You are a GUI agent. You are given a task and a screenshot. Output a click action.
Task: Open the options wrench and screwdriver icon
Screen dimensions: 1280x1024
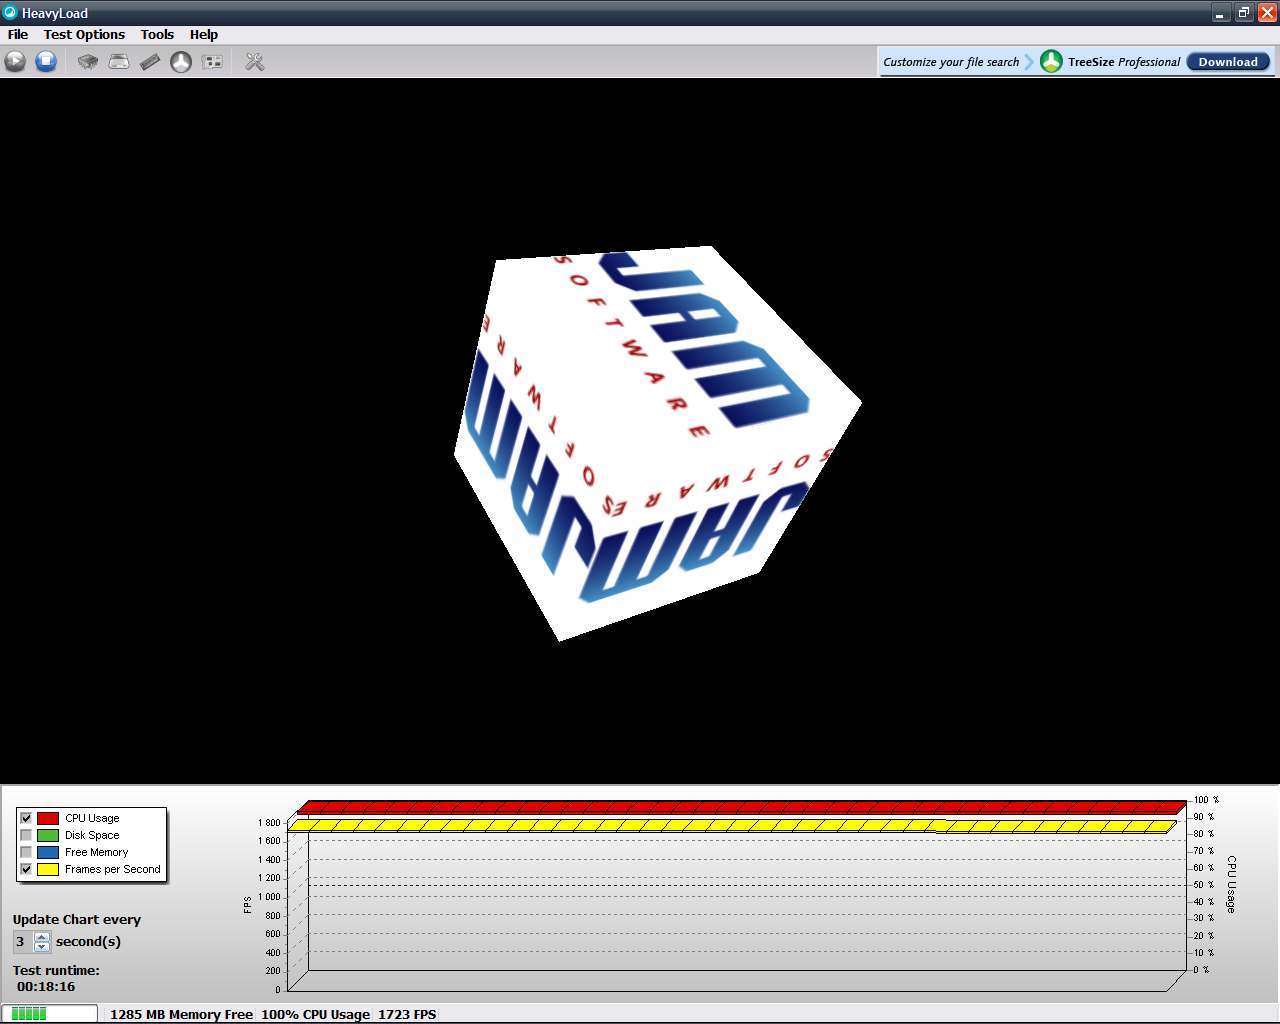coord(255,62)
